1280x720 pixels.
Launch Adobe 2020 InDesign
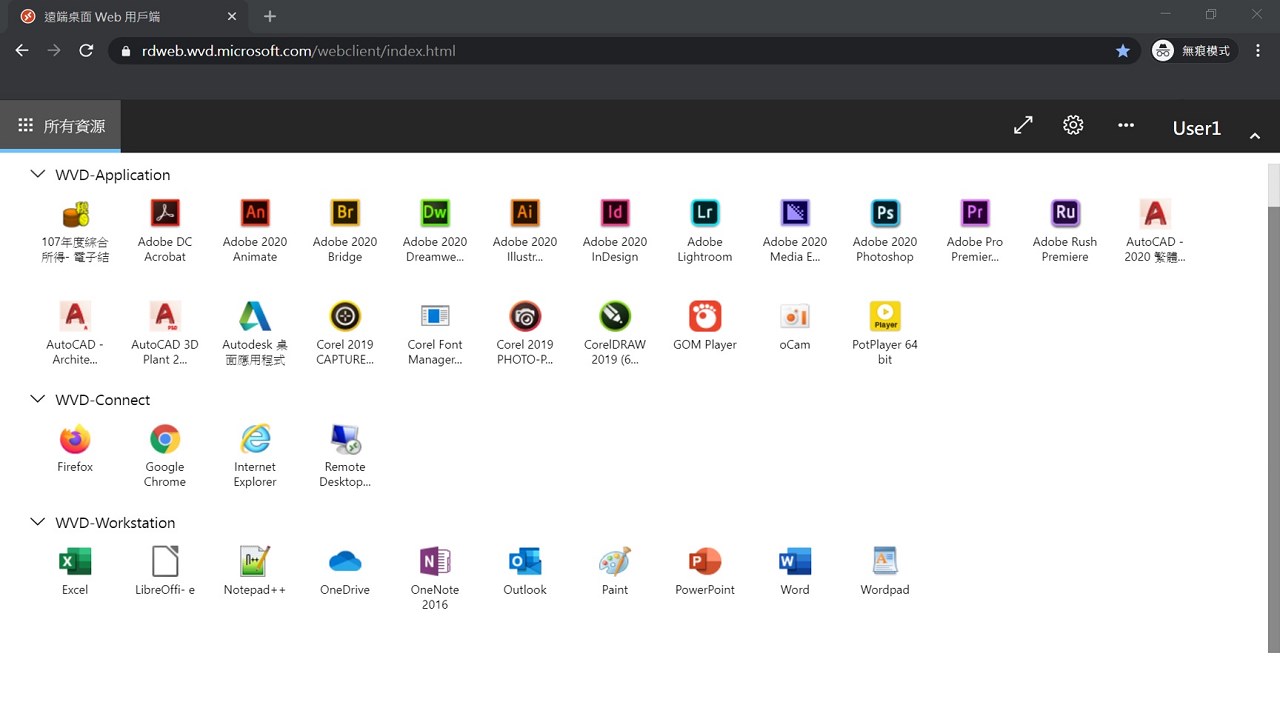tap(615, 230)
